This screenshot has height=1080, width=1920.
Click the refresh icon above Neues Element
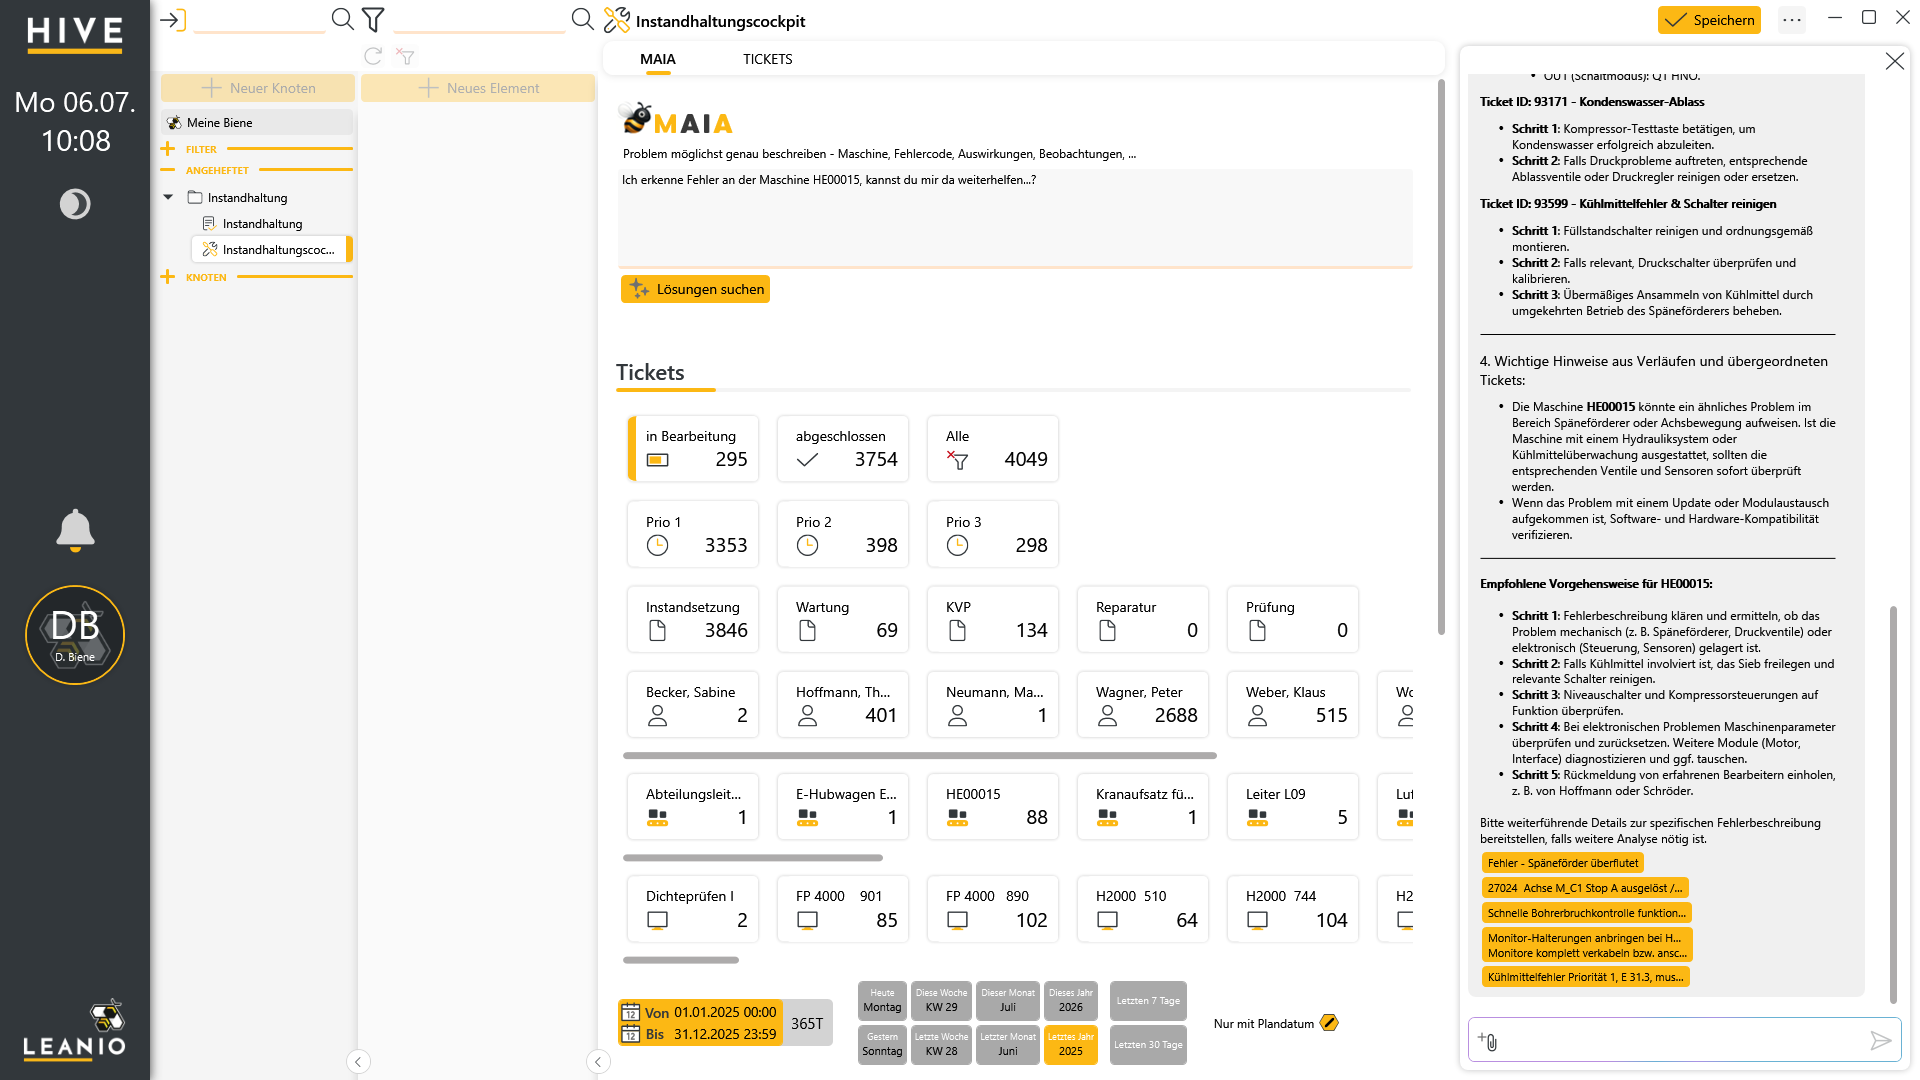(x=373, y=56)
